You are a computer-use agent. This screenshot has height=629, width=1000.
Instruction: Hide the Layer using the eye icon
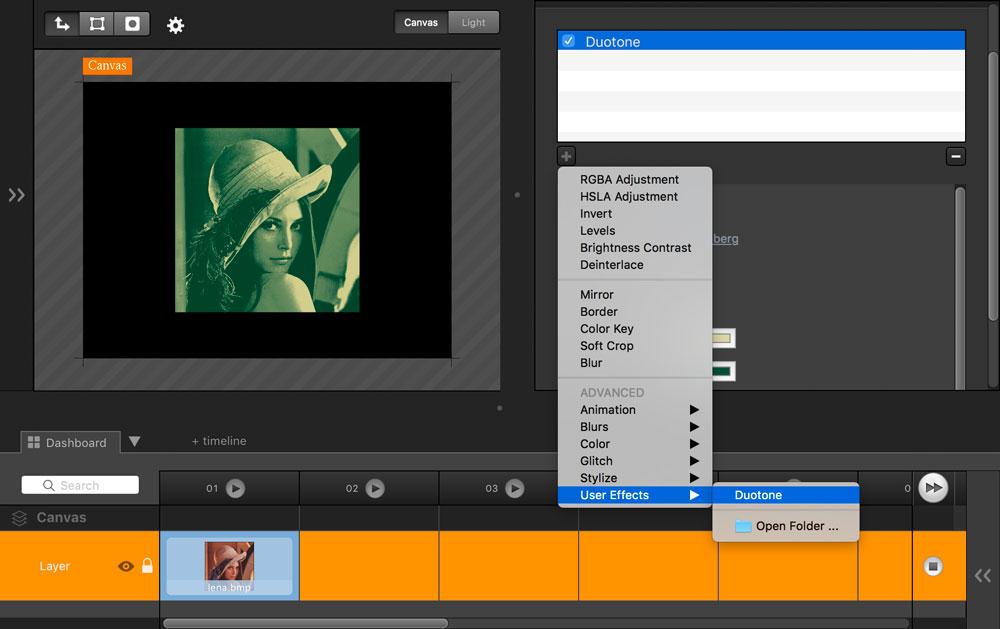click(126, 566)
